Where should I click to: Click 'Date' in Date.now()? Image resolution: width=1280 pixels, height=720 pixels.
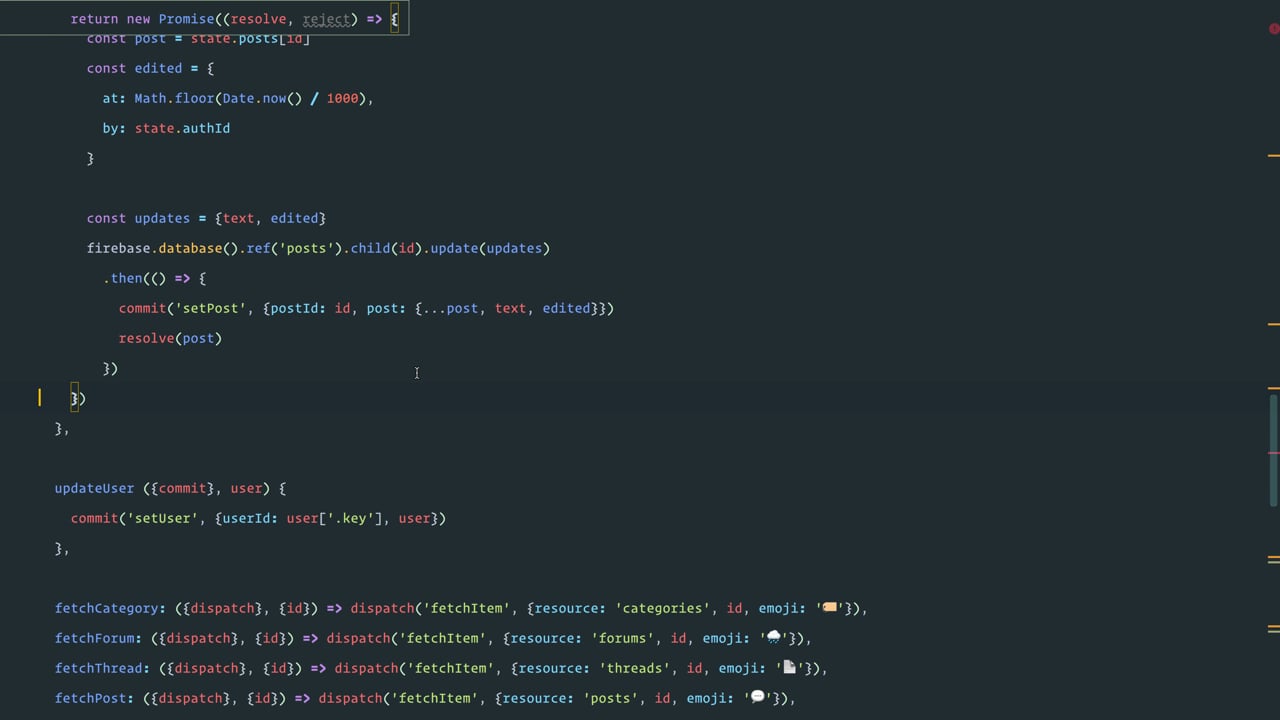239,98
